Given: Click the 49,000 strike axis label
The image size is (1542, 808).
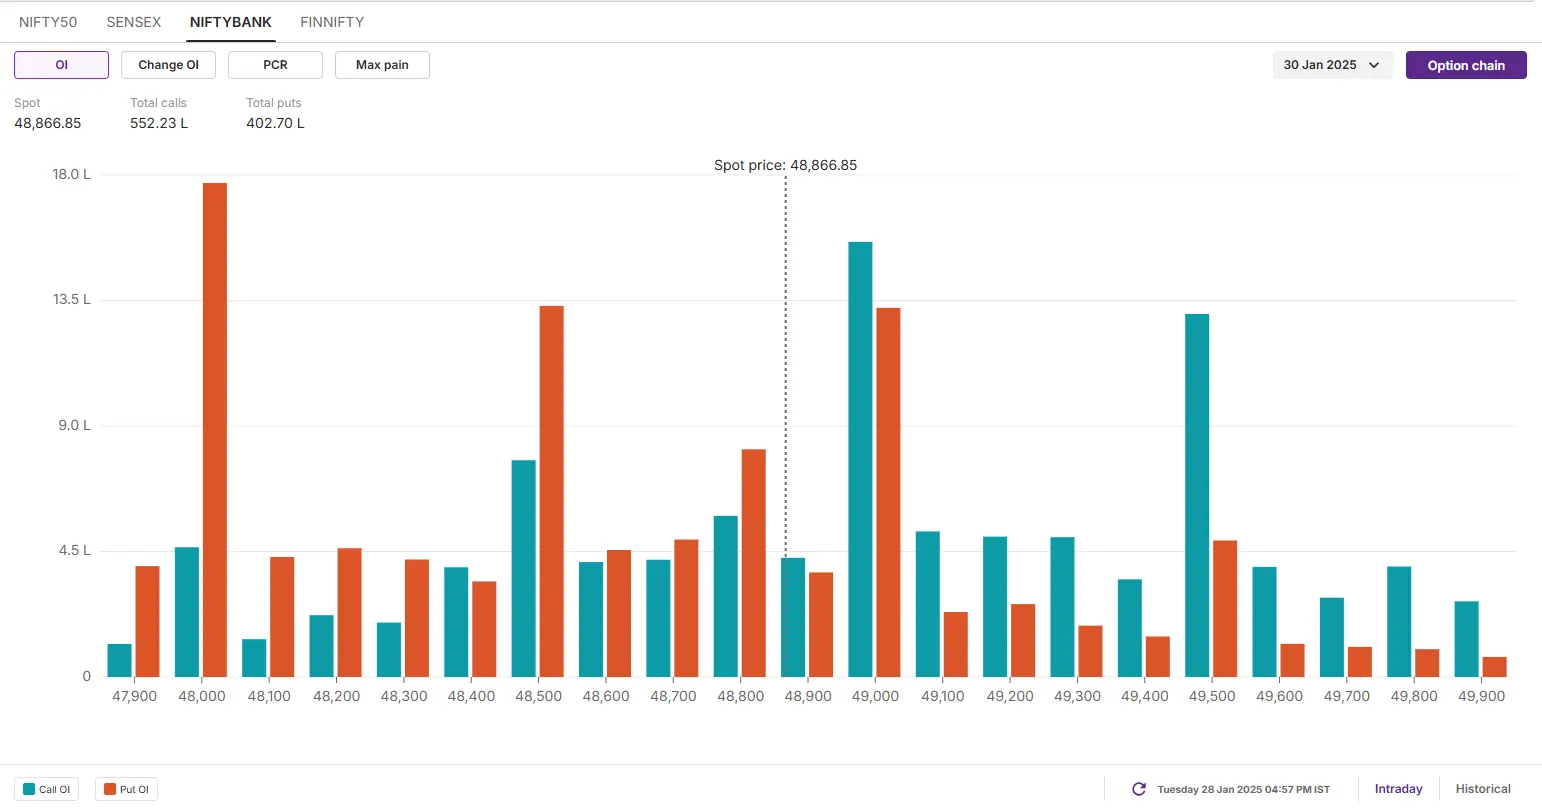Looking at the screenshot, I should (875, 696).
